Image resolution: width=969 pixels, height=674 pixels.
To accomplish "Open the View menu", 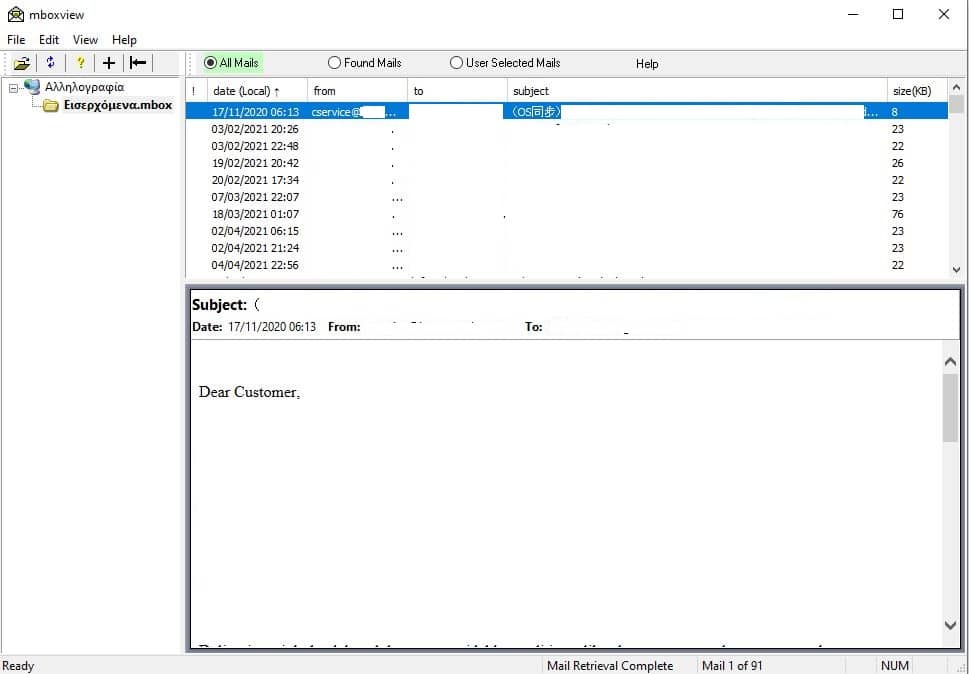I will click(x=85, y=40).
